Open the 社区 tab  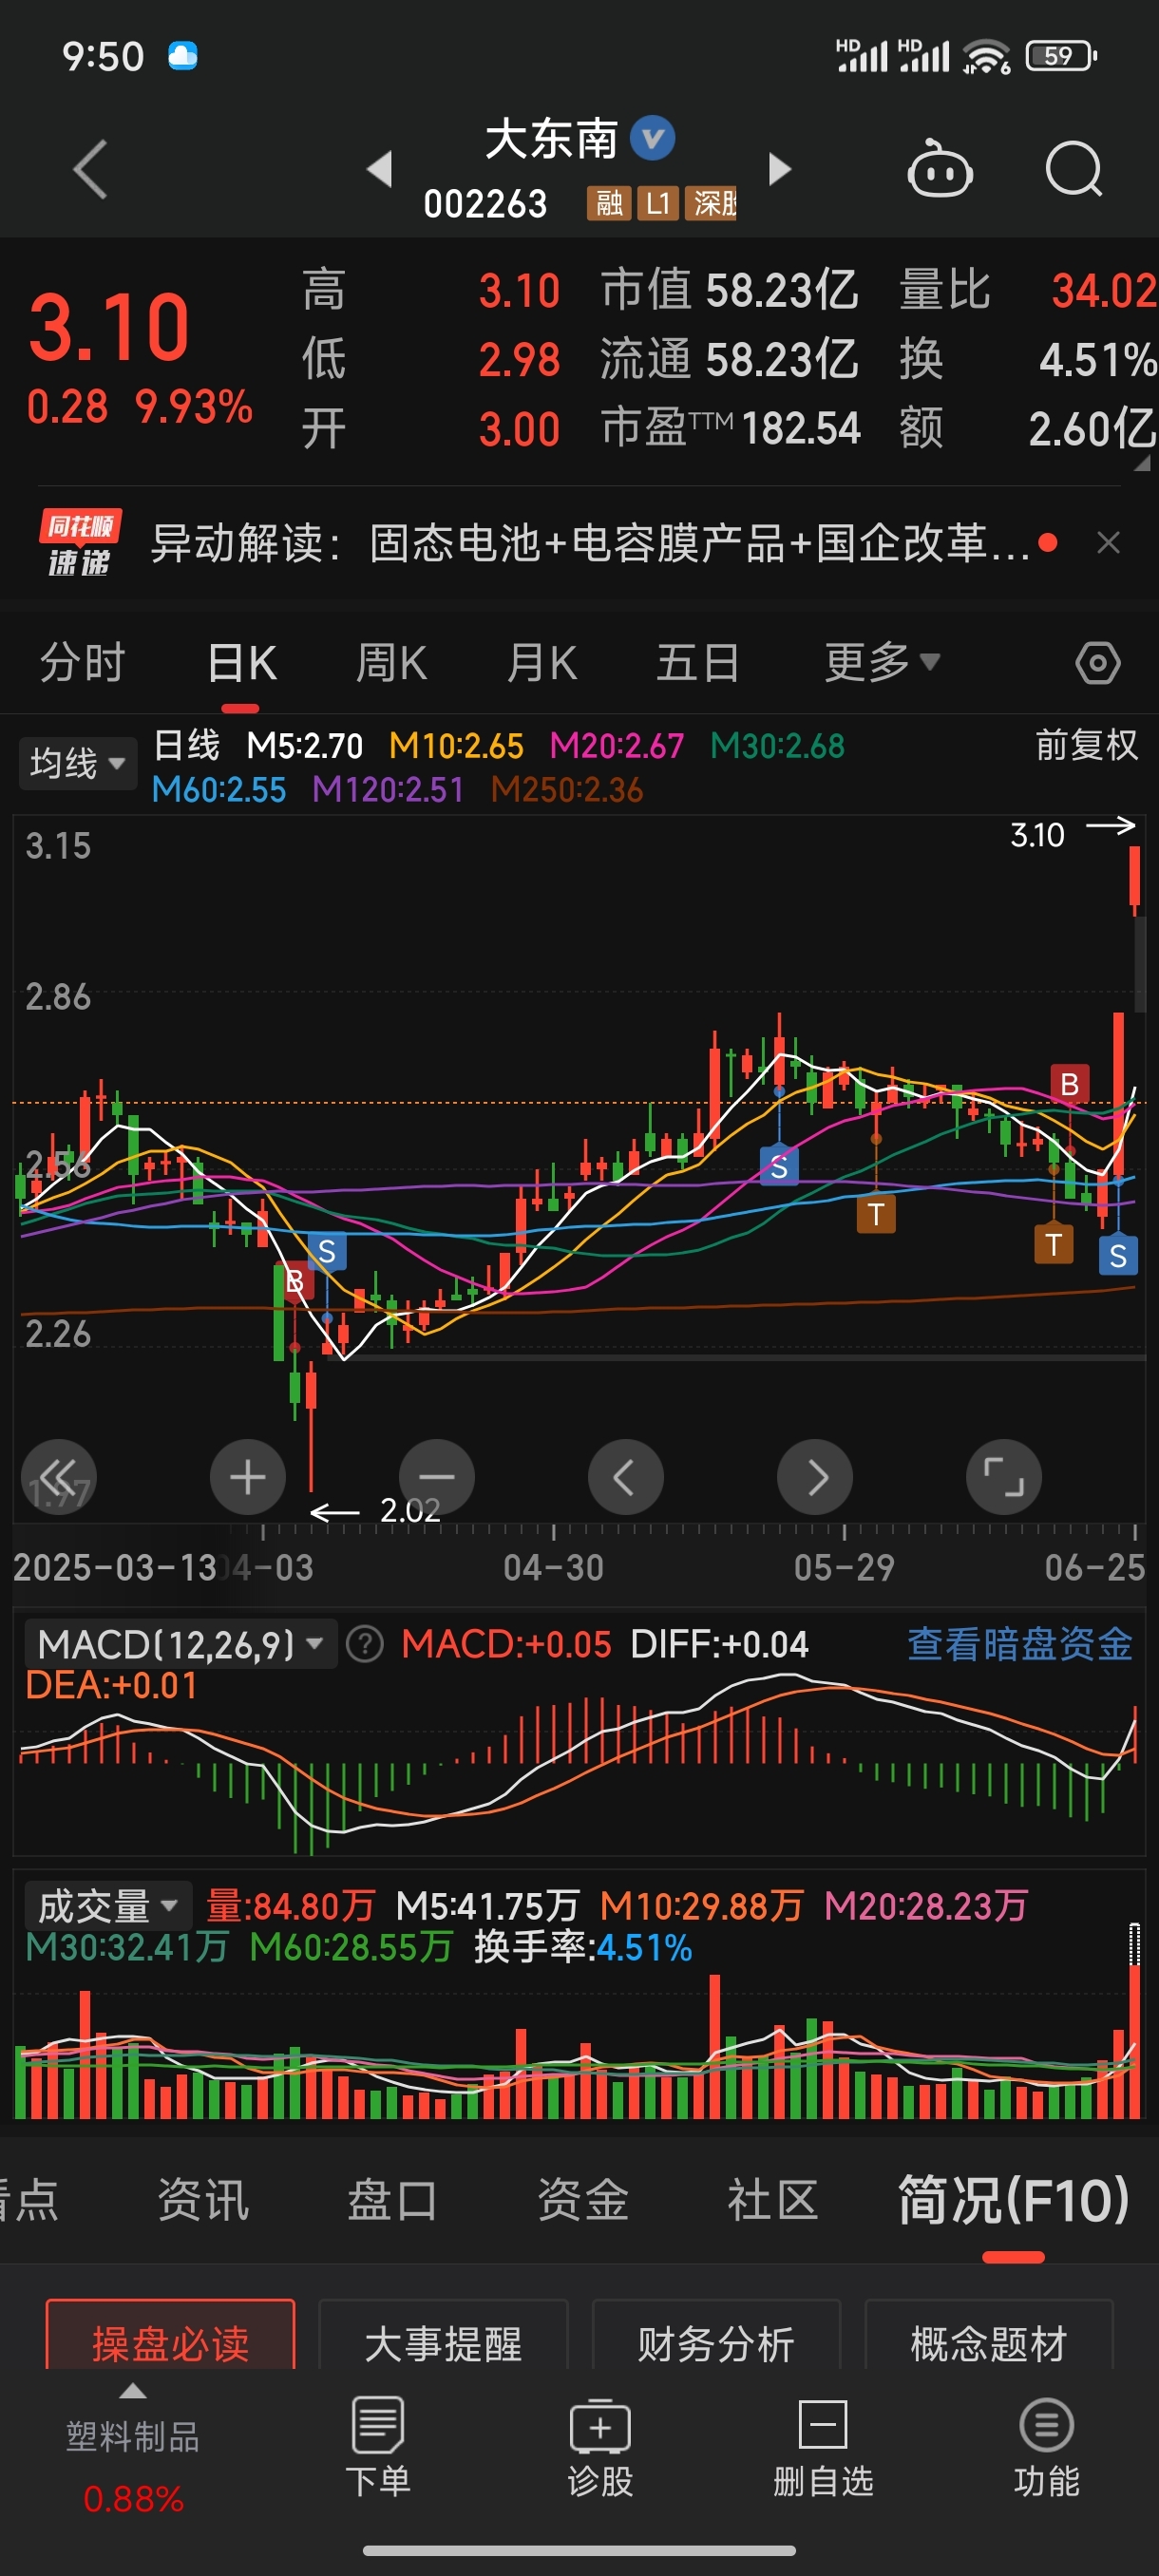773,2200
